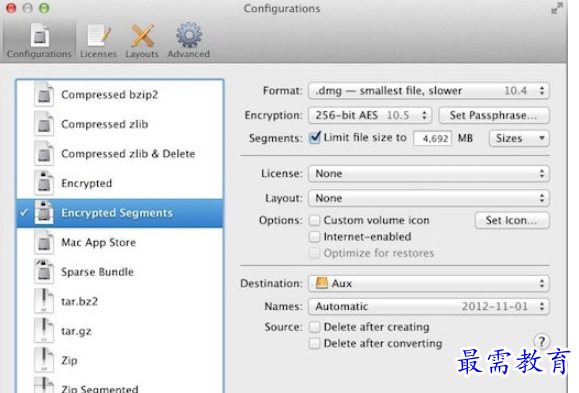Select the Encrypted Segments row
This screenshot has width=579, height=393.
pos(120,213)
